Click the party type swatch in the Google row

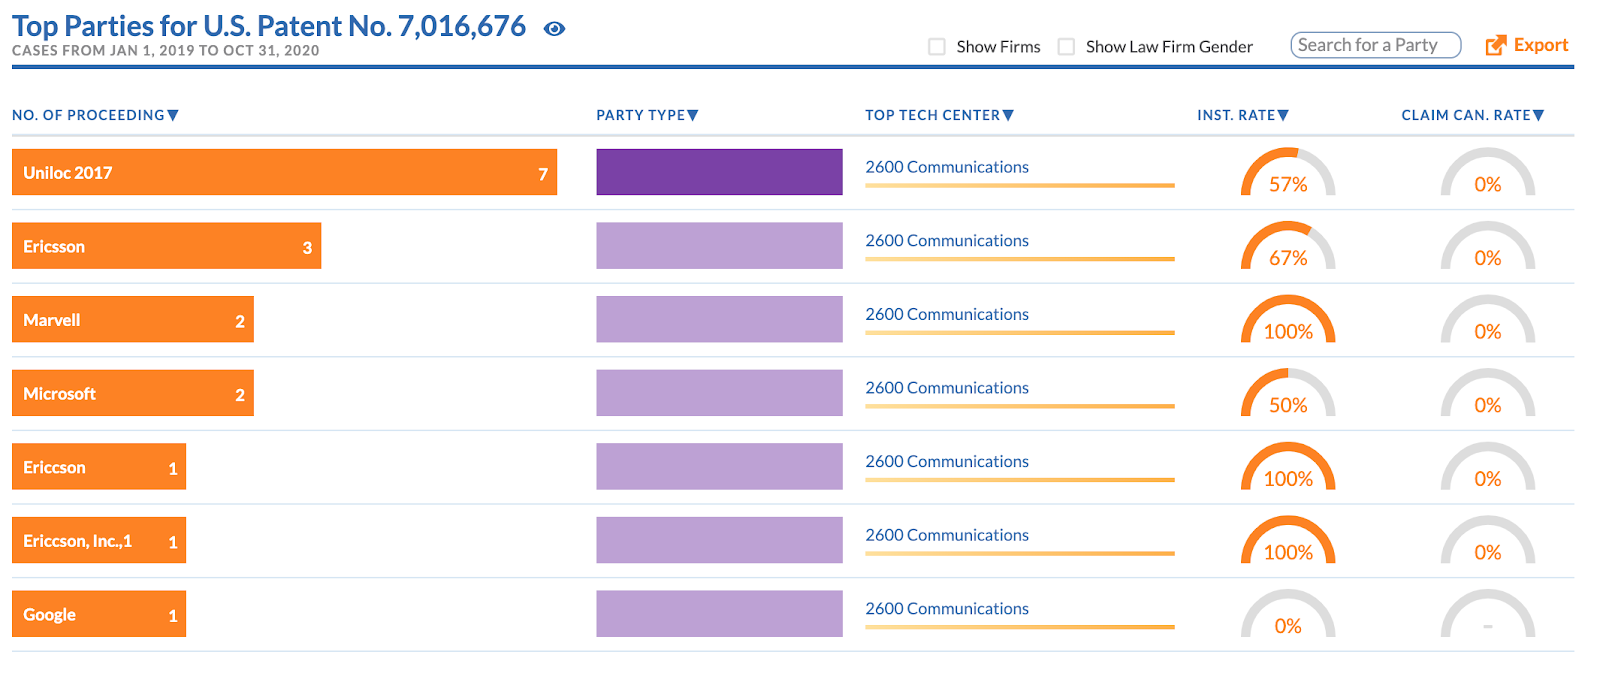pyautogui.click(x=719, y=614)
